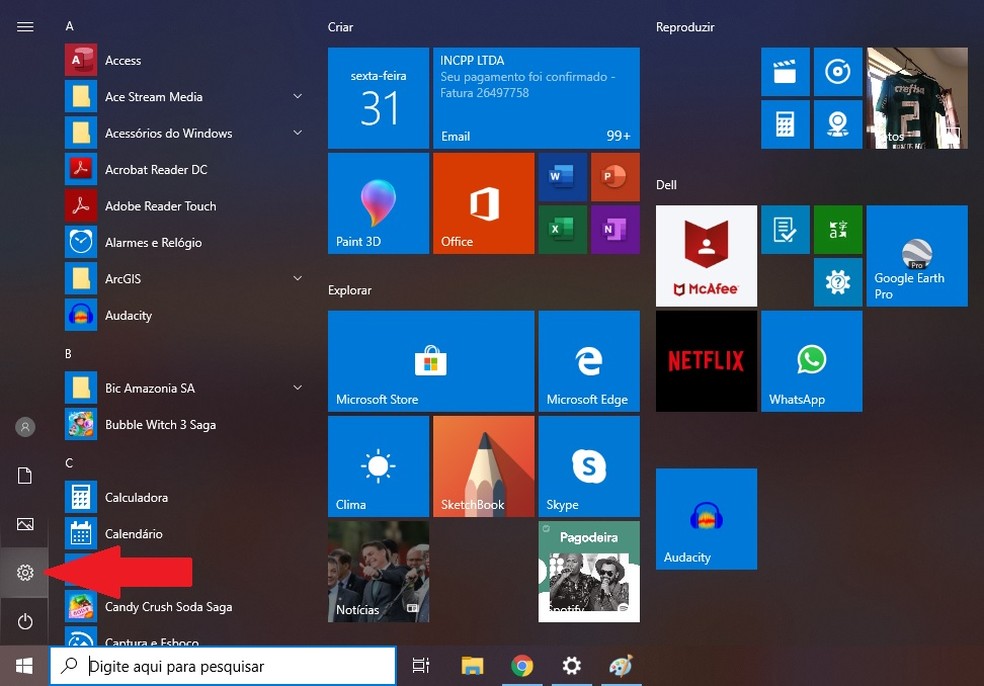Viewport: 984px width, 686px height.
Task: Expand the ArcGIS folder
Action: point(297,279)
